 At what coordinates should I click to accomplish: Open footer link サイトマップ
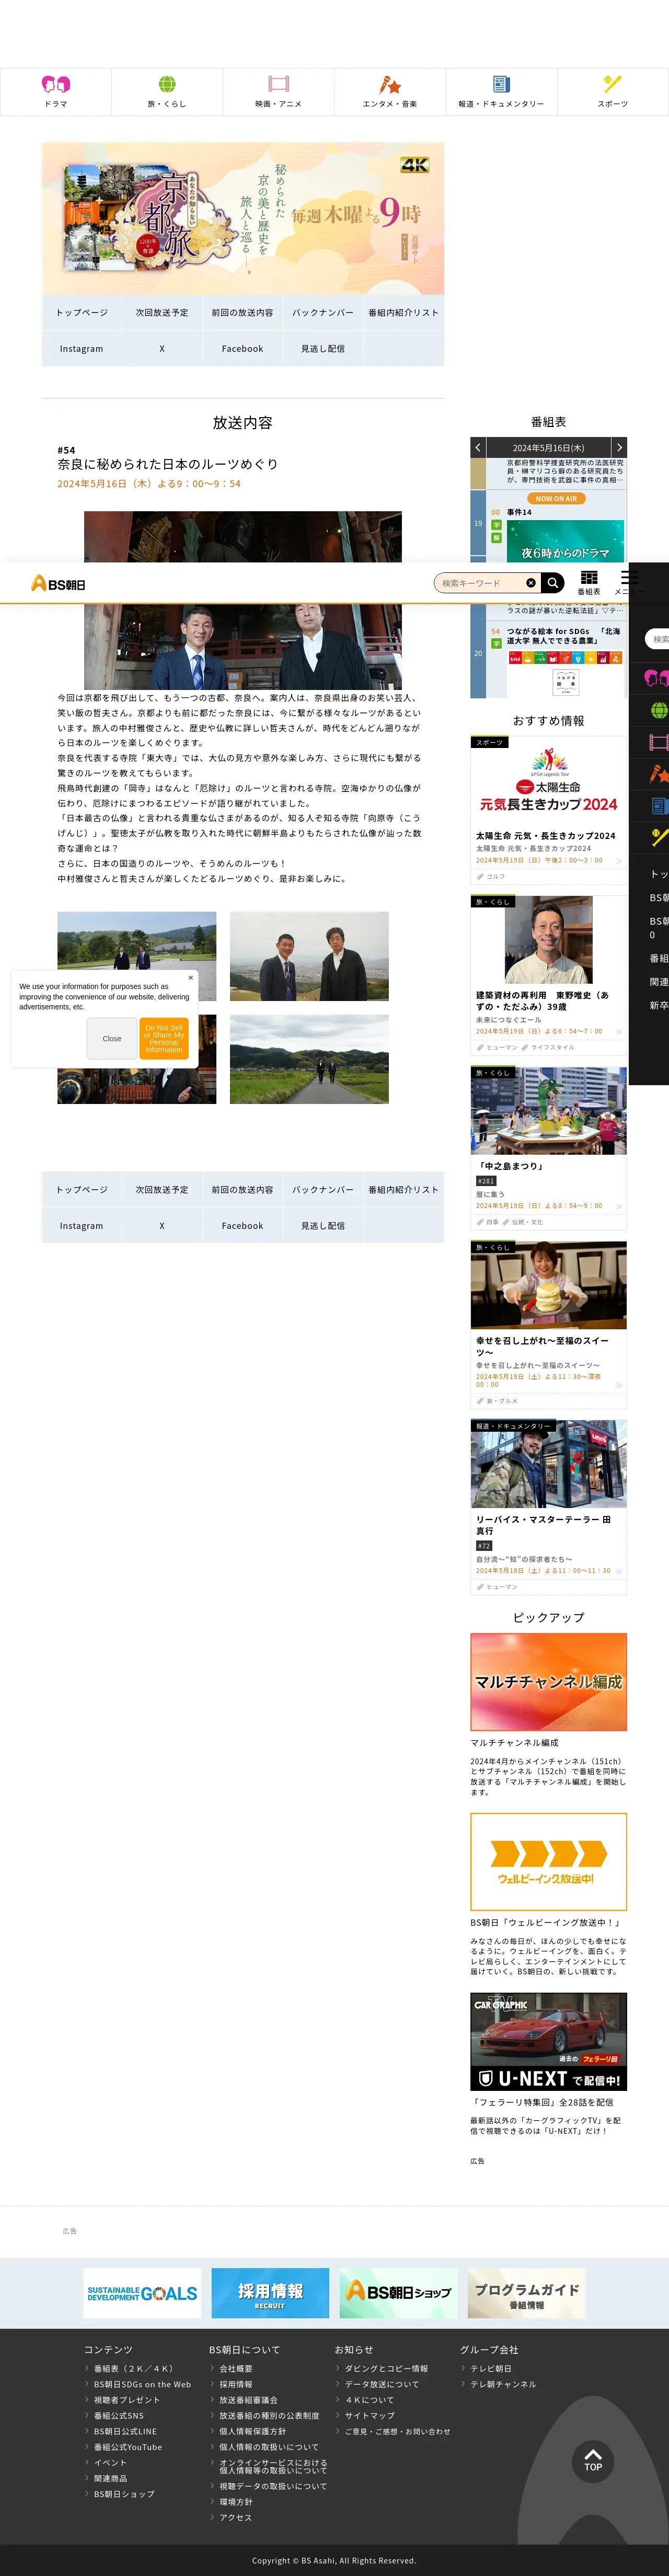370,2416
